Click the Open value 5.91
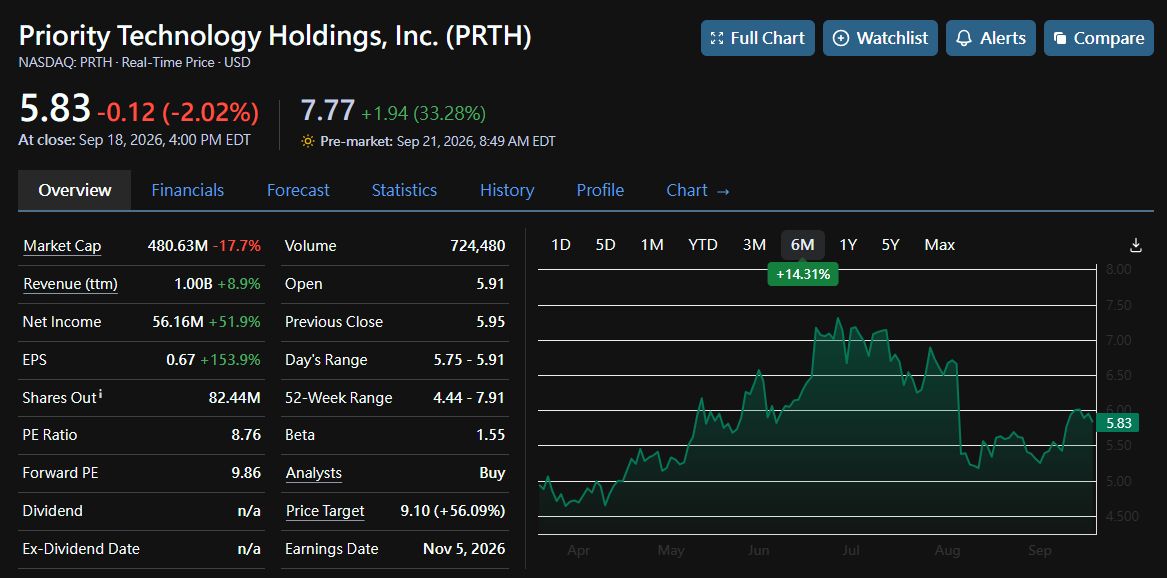 pyautogui.click(x=490, y=284)
